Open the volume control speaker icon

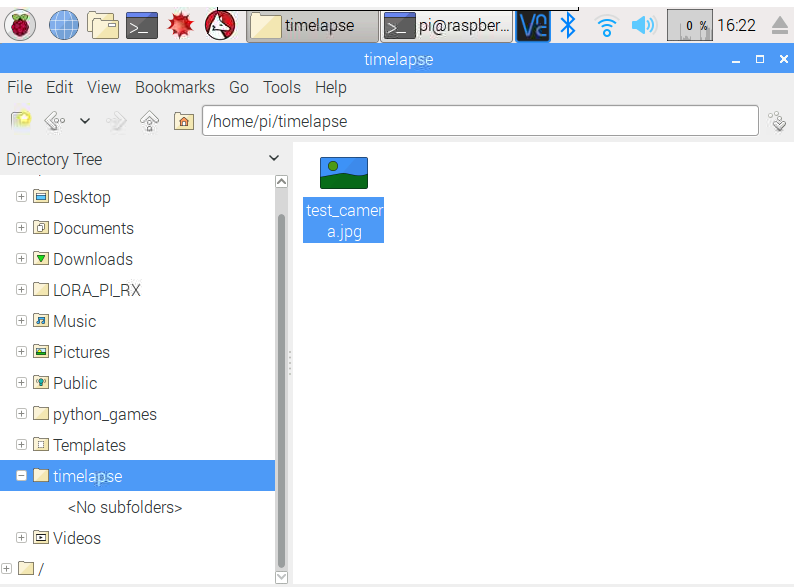(x=643, y=25)
